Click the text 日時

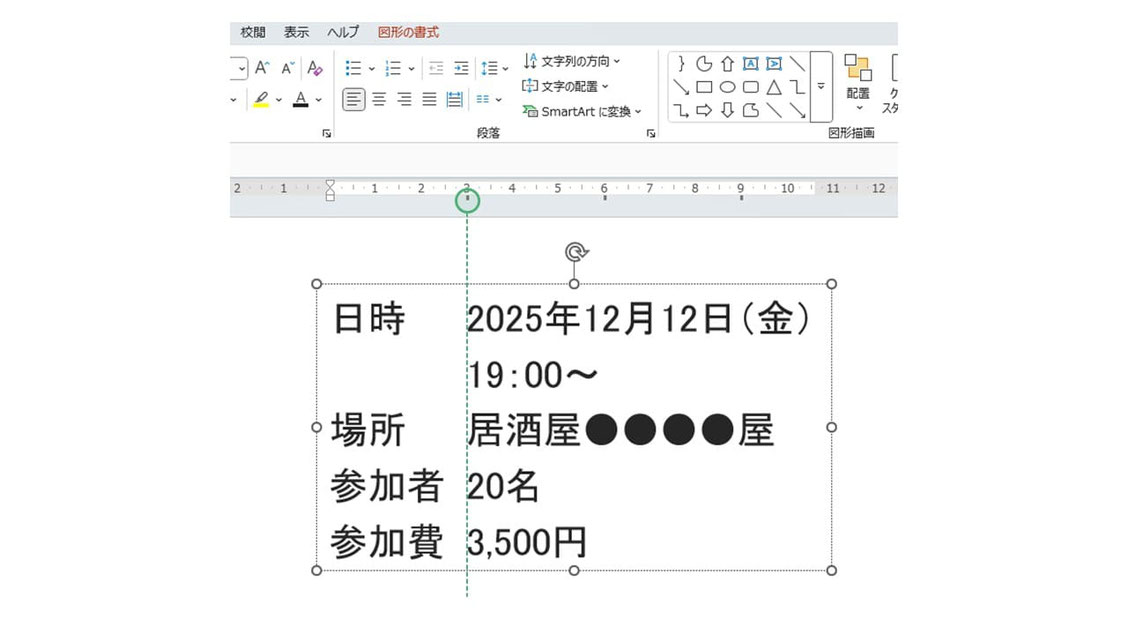(368, 319)
